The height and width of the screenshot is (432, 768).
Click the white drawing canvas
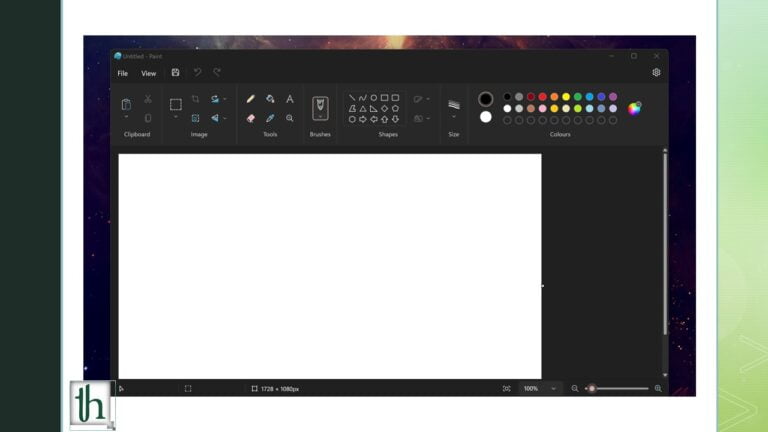[330, 266]
